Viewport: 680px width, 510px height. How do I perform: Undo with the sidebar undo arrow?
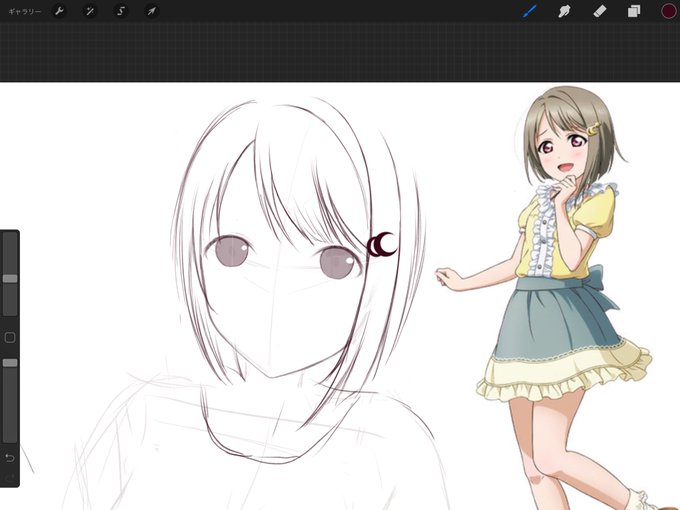point(10,458)
